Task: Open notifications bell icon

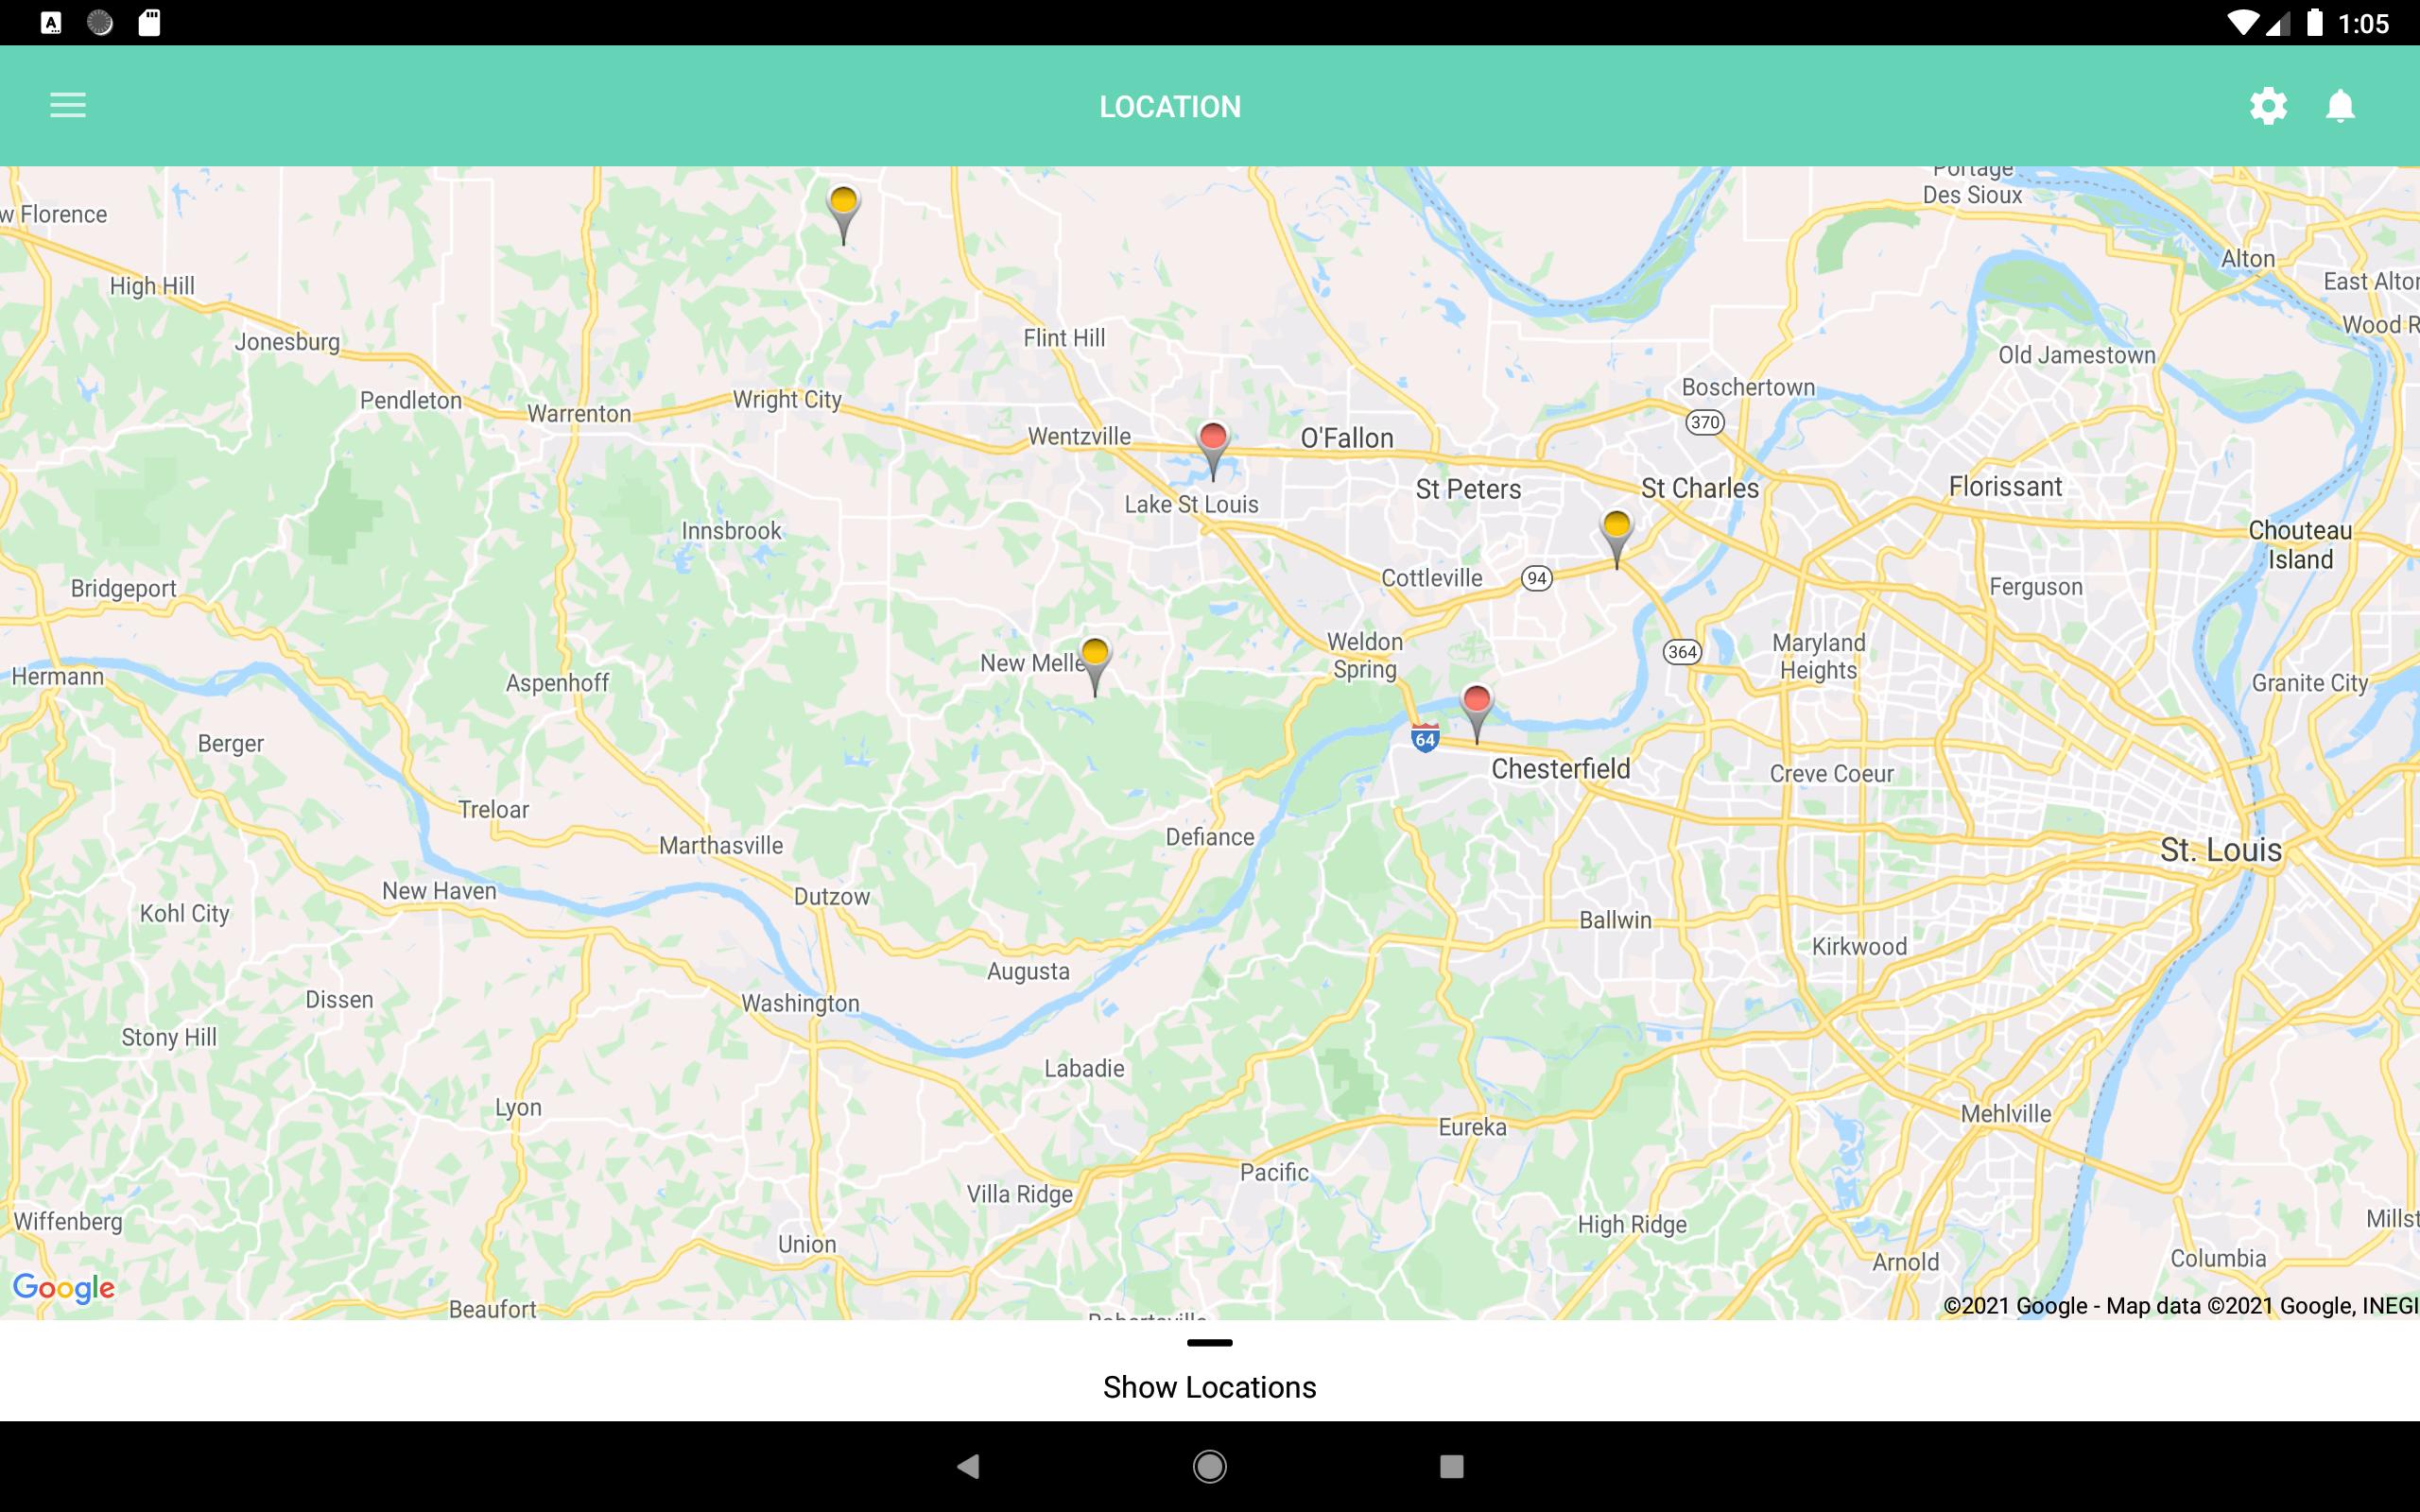Action: [x=2340, y=105]
